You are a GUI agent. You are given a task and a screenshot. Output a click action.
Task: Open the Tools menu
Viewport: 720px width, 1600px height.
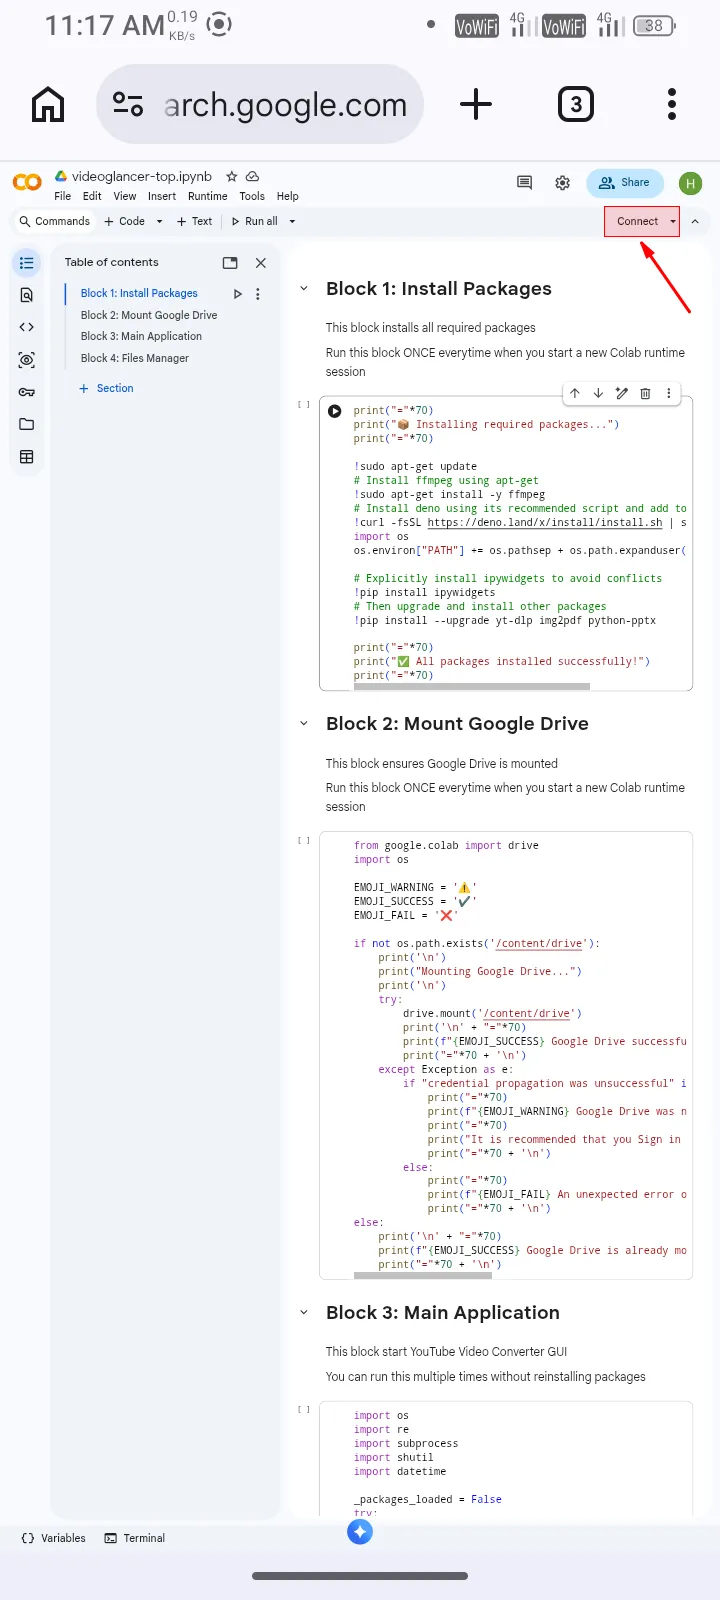252,197
